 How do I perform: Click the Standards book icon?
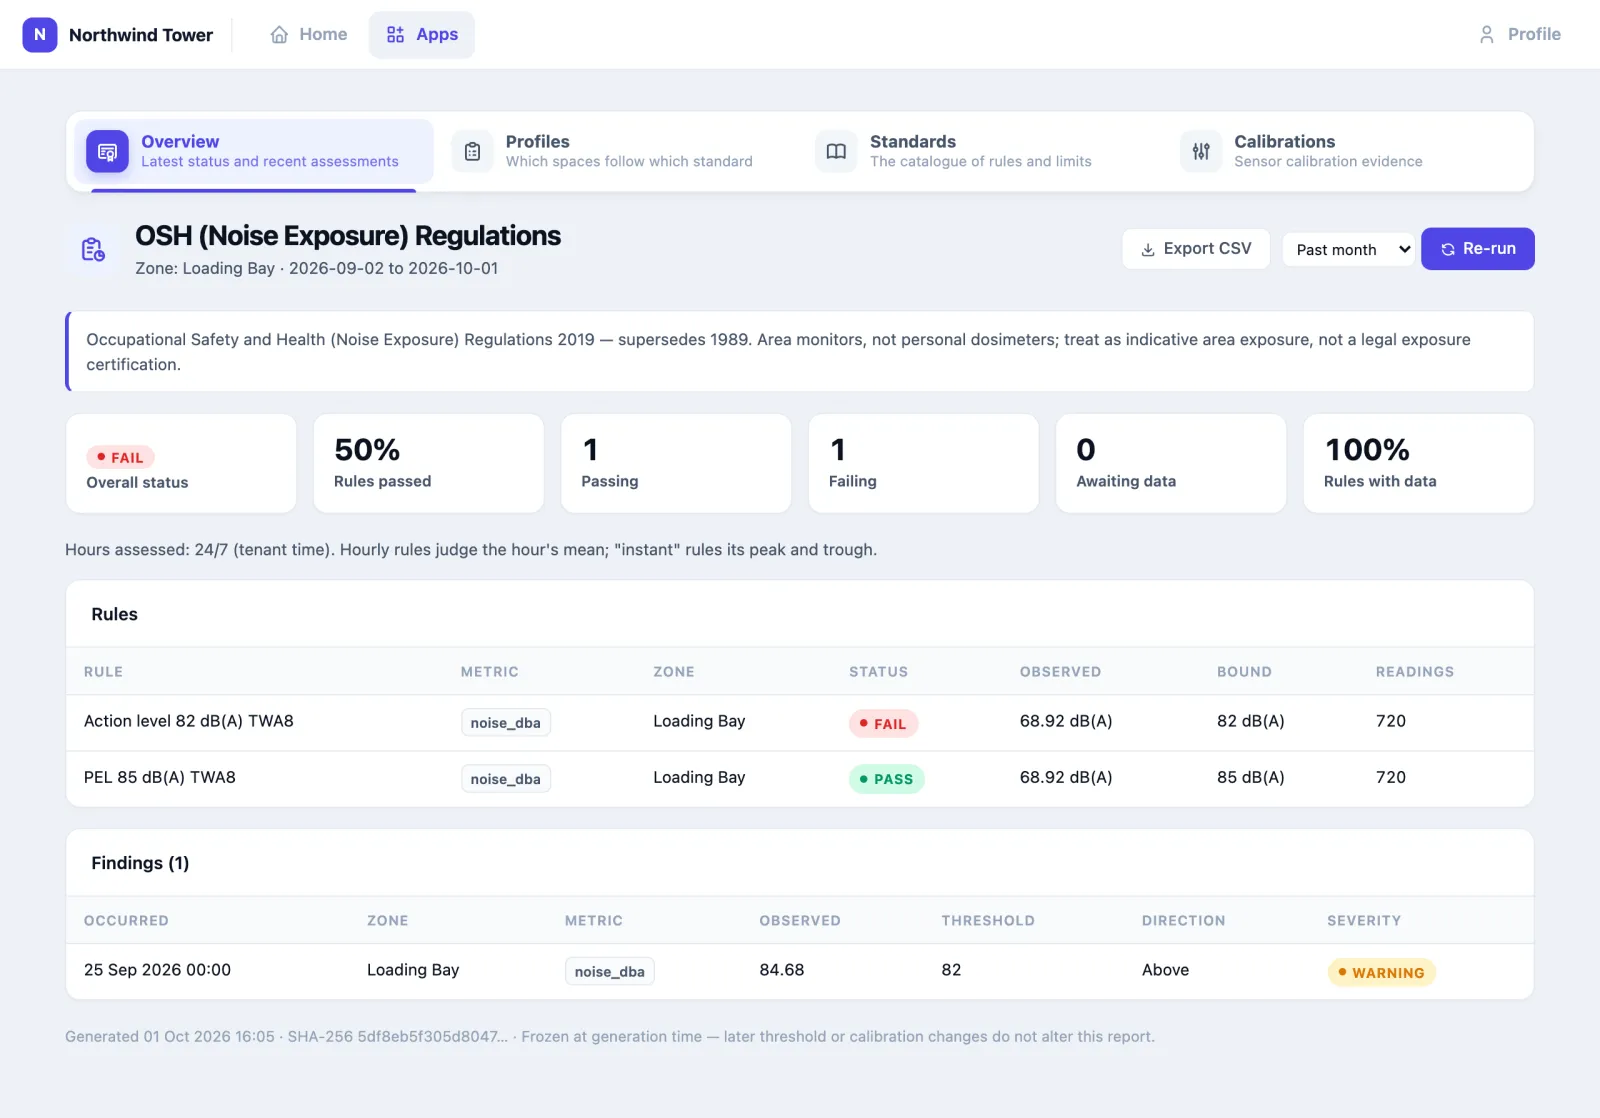[836, 152]
